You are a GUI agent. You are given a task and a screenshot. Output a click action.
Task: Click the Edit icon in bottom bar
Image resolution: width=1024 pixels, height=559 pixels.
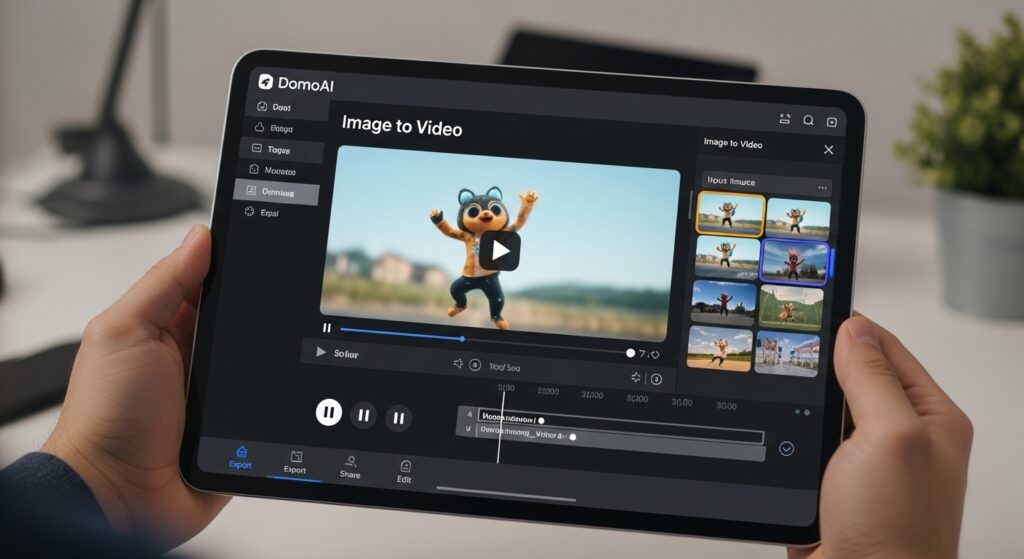[404, 467]
